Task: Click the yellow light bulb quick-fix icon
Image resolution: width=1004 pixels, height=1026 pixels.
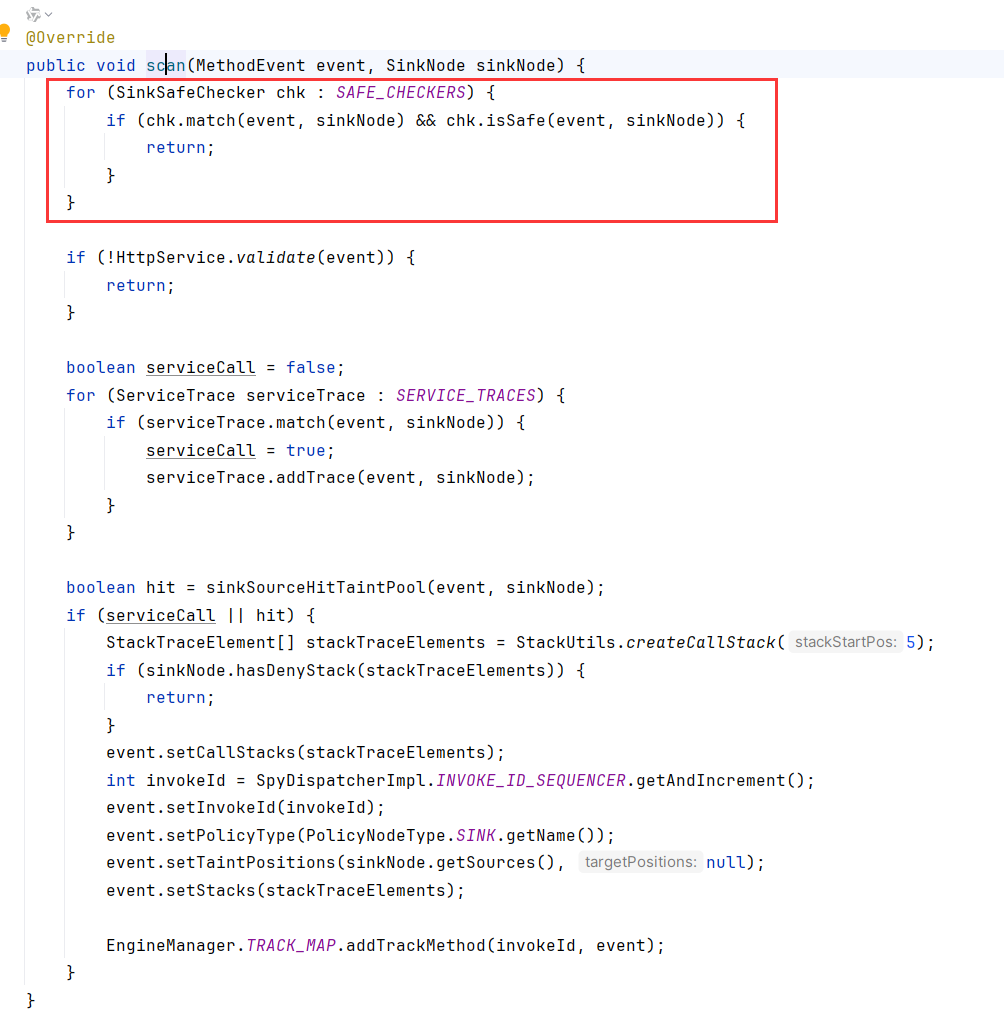Action: tap(5, 32)
